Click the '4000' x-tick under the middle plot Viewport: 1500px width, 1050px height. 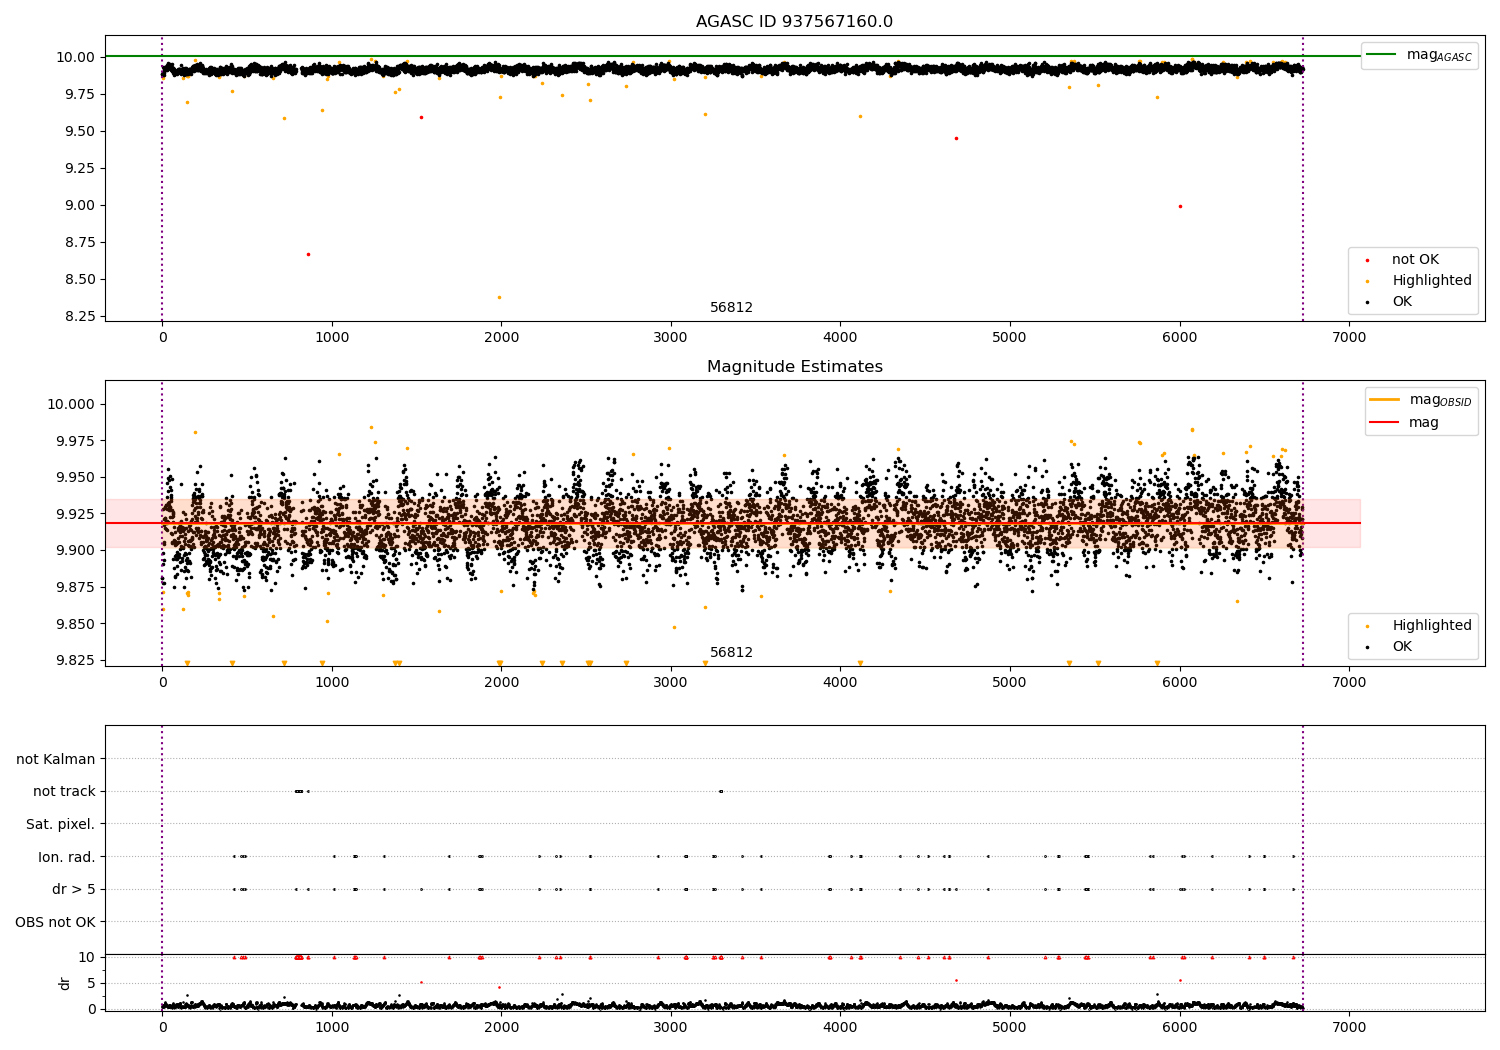[840, 683]
